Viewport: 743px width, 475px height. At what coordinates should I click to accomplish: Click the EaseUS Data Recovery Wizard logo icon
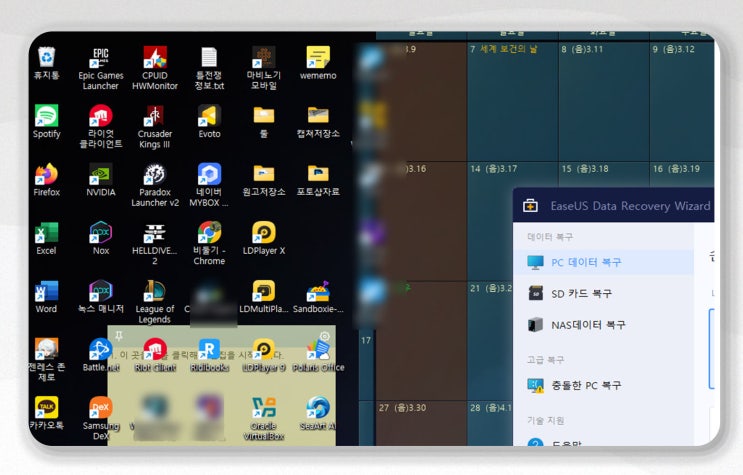pos(530,206)
